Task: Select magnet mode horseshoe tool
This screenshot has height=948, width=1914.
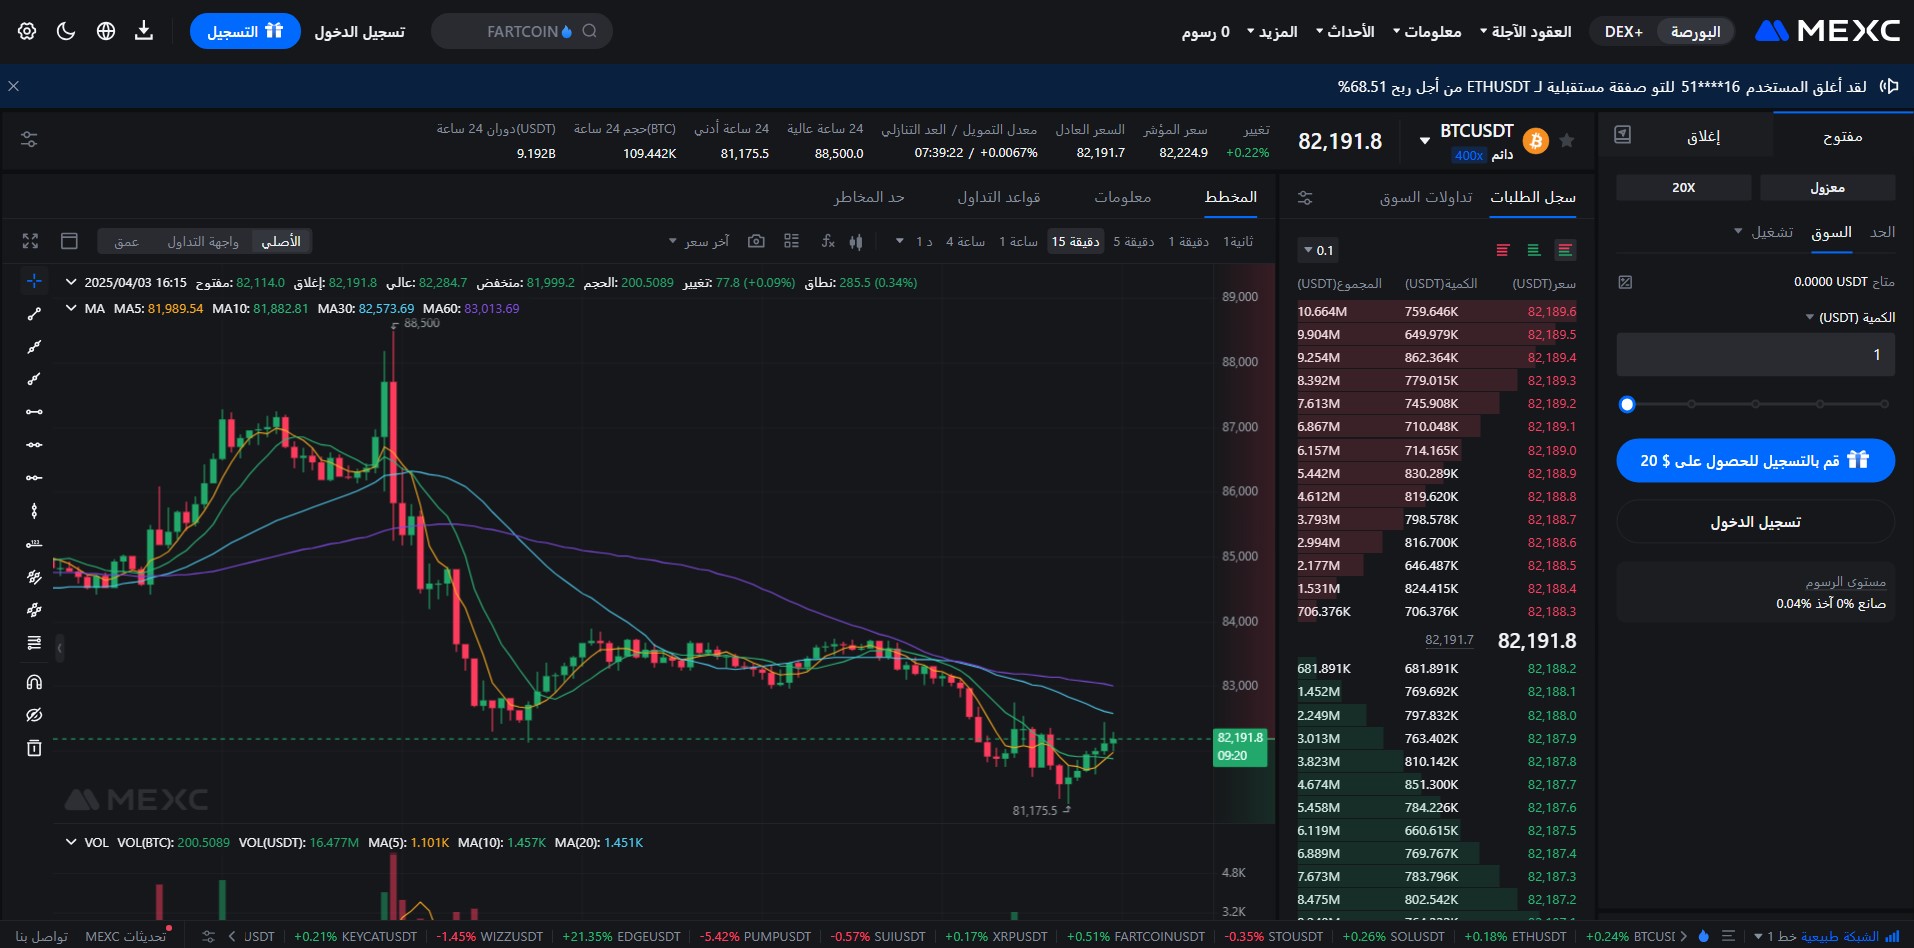Action: coord(34,682)
